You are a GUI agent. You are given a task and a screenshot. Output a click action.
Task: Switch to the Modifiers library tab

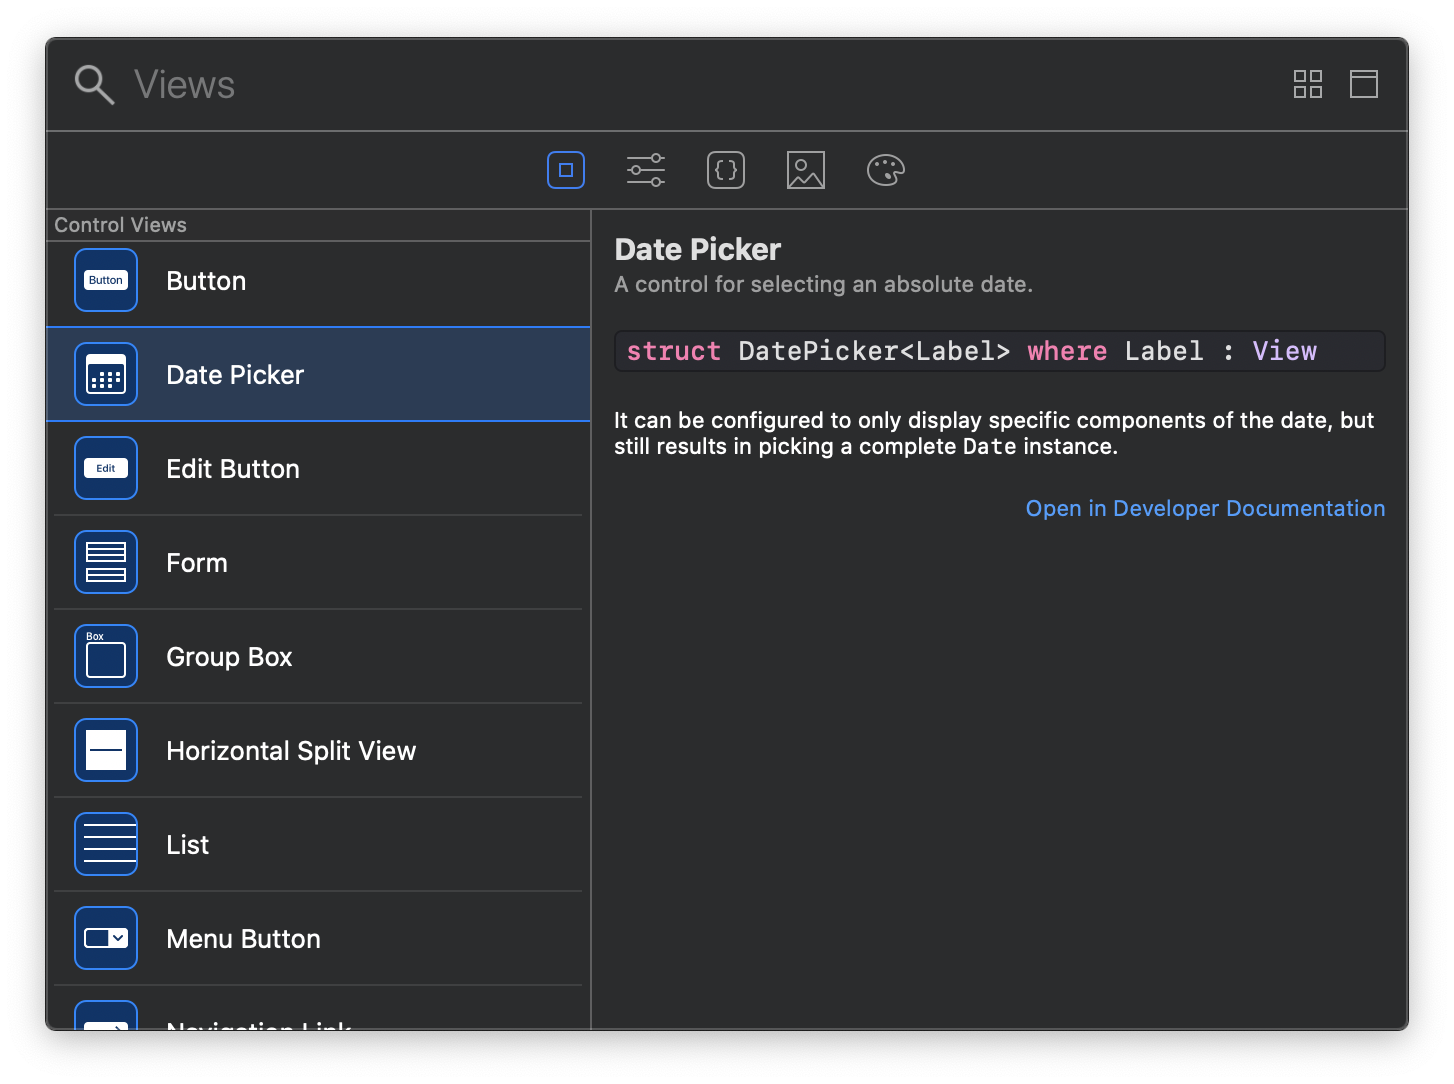[646, 170]
